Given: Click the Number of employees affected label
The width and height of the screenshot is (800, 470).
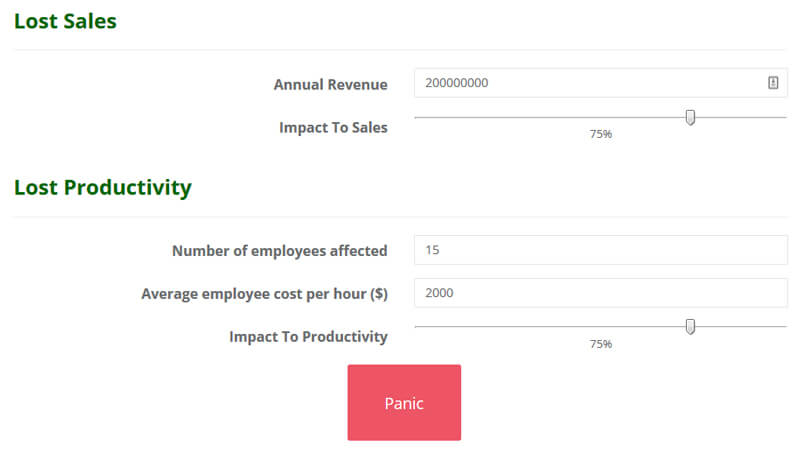Looking at the screenshot, I should (x=279, y=251).
